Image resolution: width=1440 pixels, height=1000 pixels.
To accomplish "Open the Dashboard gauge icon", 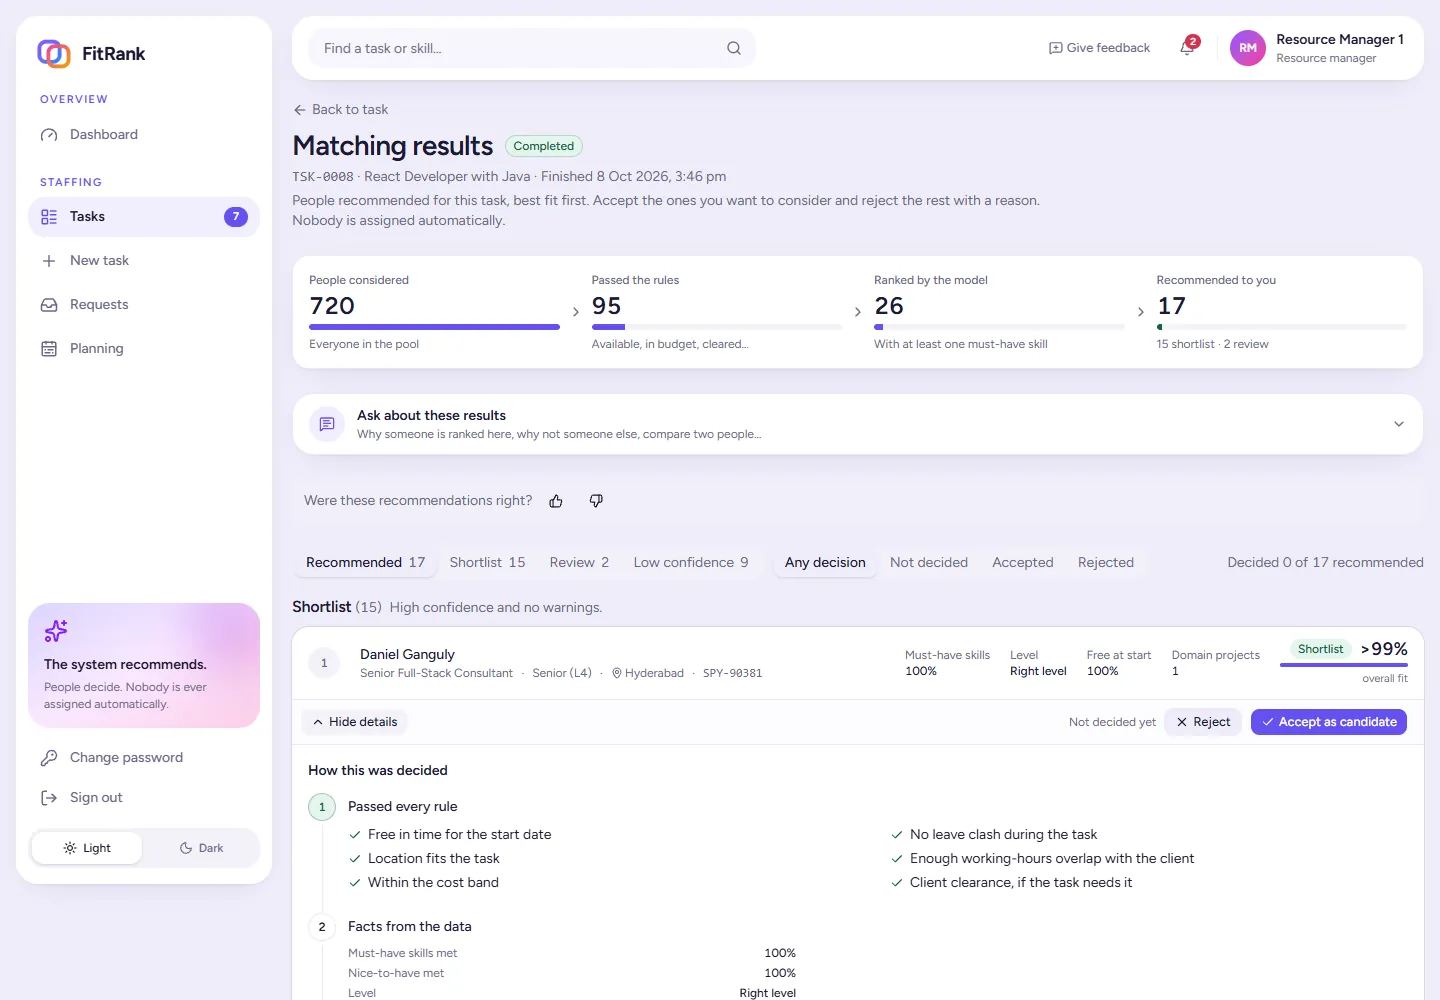I will point(49,135).
